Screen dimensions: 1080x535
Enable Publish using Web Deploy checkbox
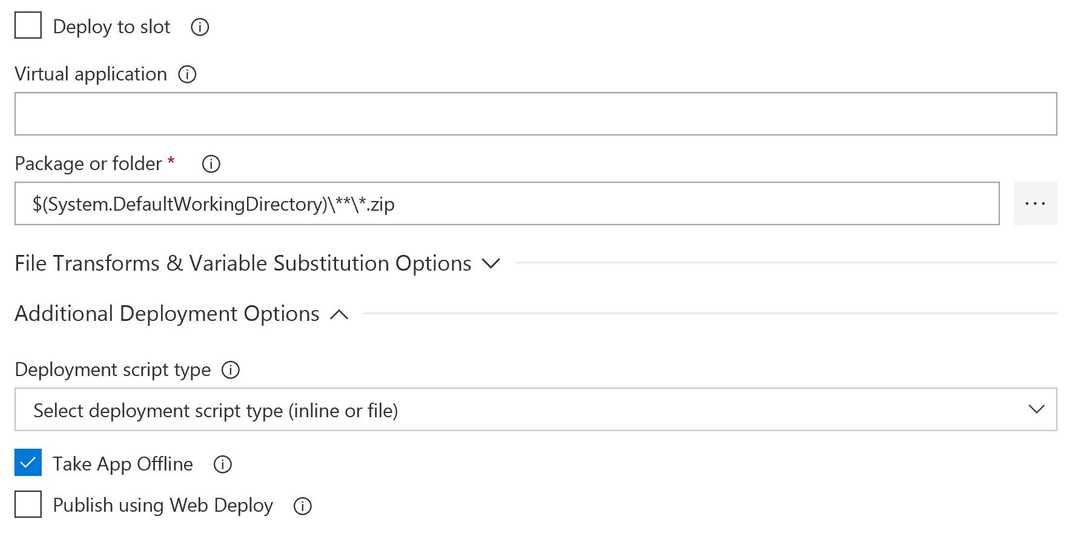point(28,505)
